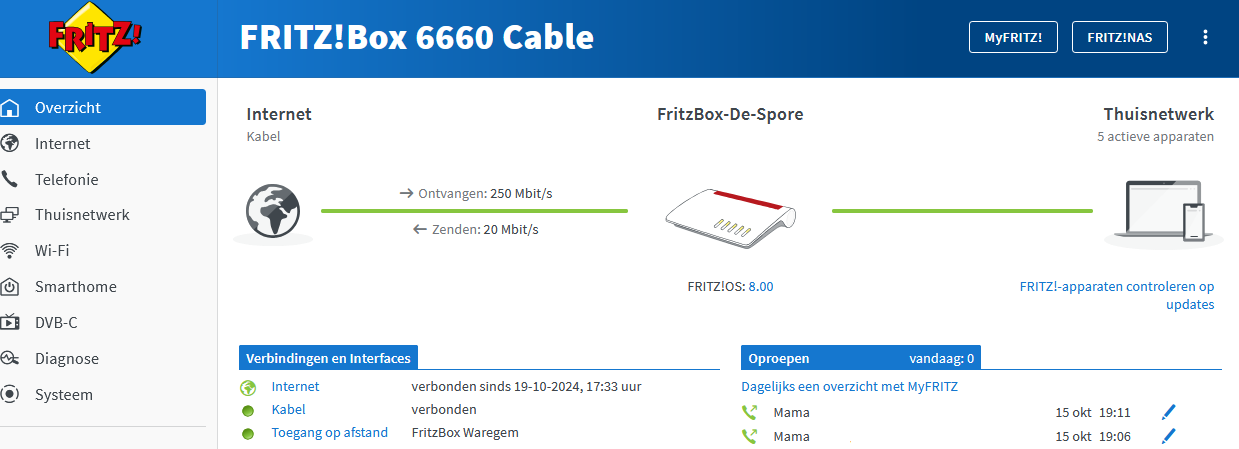1239x449 pixels.
Task: Expand the Internet sidebar menu
Action: click(x=62, y=144)
